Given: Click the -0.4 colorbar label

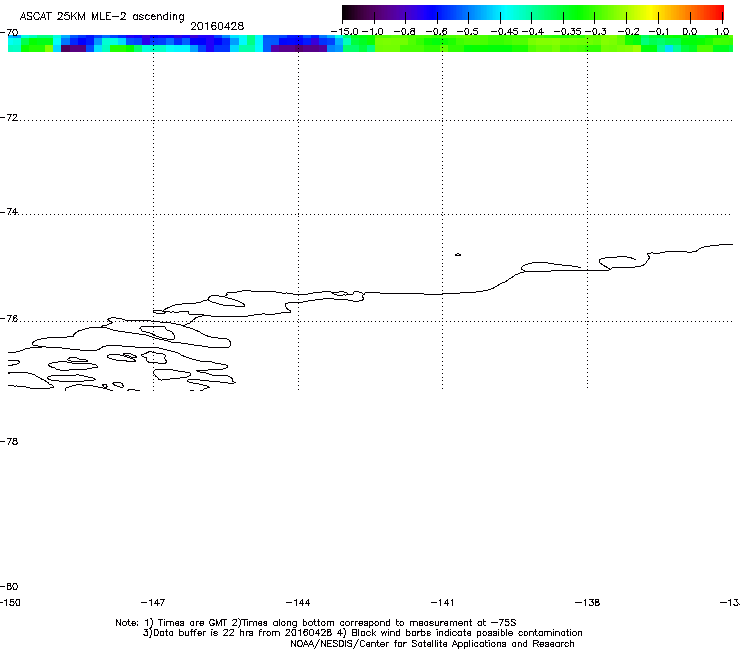Looking at the screenshot, I should (x=532, y=32).
